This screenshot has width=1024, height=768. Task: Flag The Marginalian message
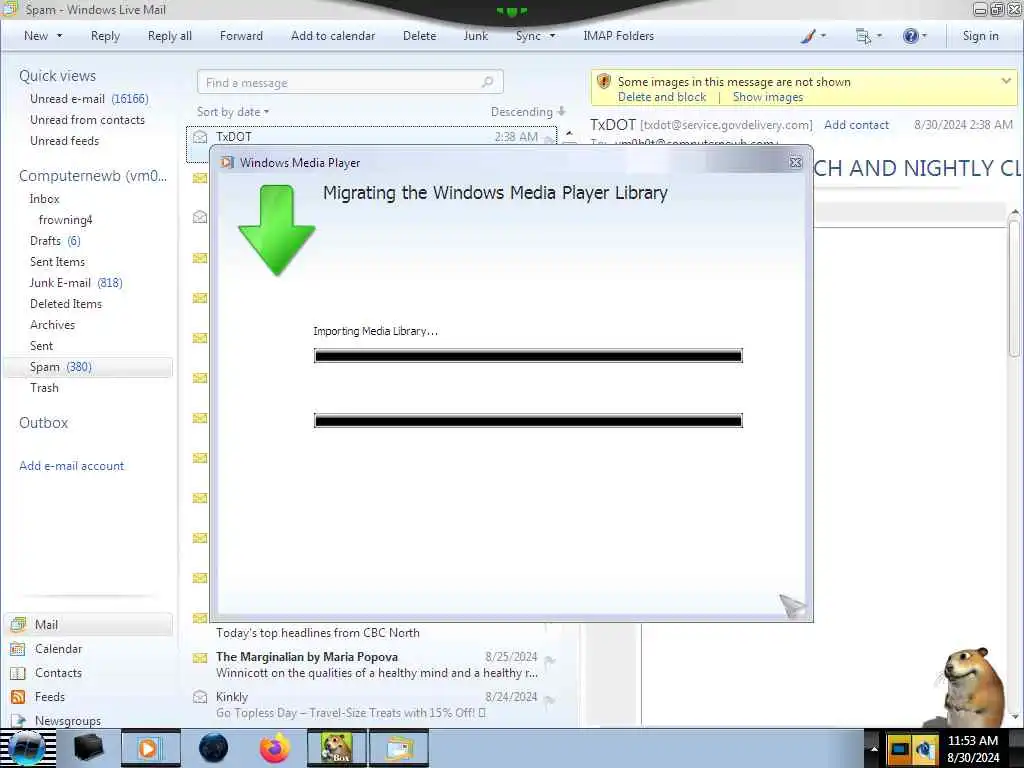click(x=549, y=662)
